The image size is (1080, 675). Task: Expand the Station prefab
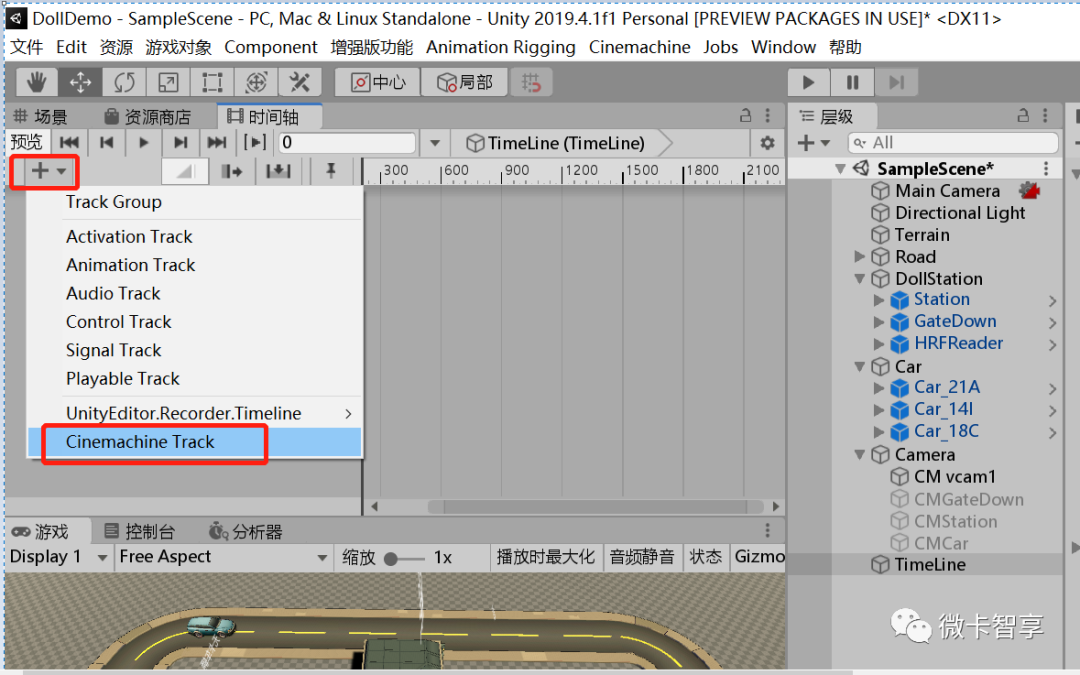point(878,300)
